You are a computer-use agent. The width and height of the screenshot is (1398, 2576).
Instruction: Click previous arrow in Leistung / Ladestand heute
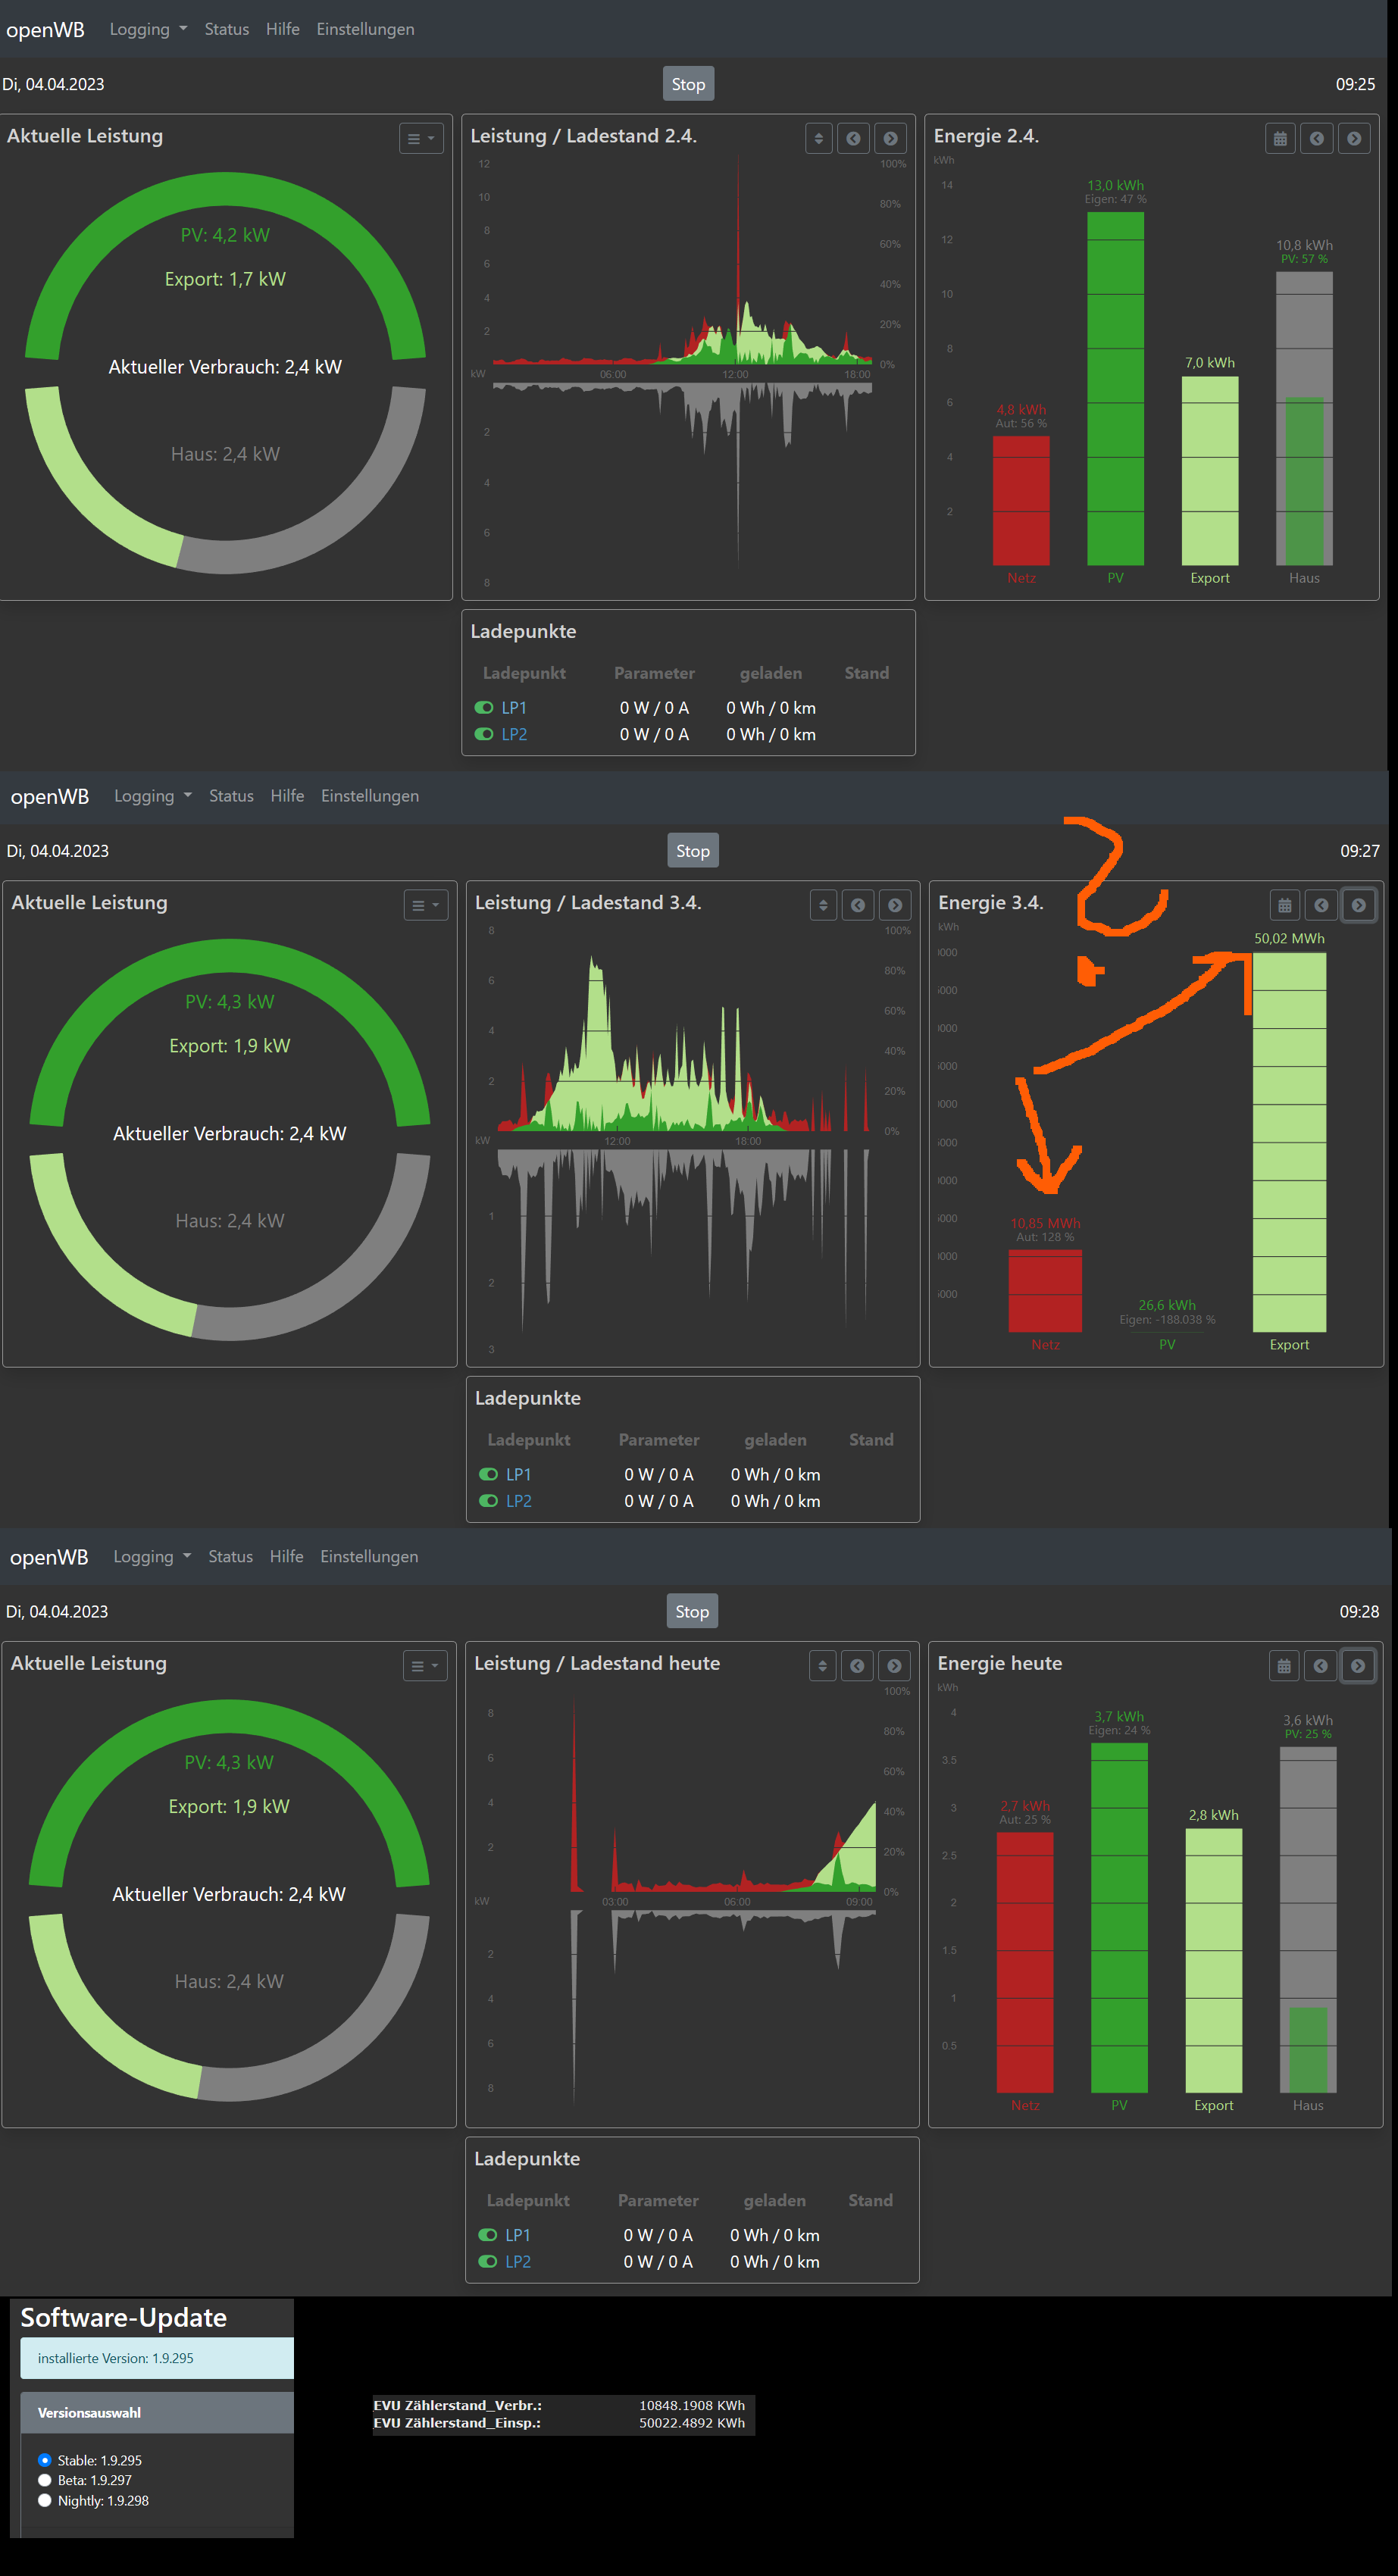tap(857, 1666)
